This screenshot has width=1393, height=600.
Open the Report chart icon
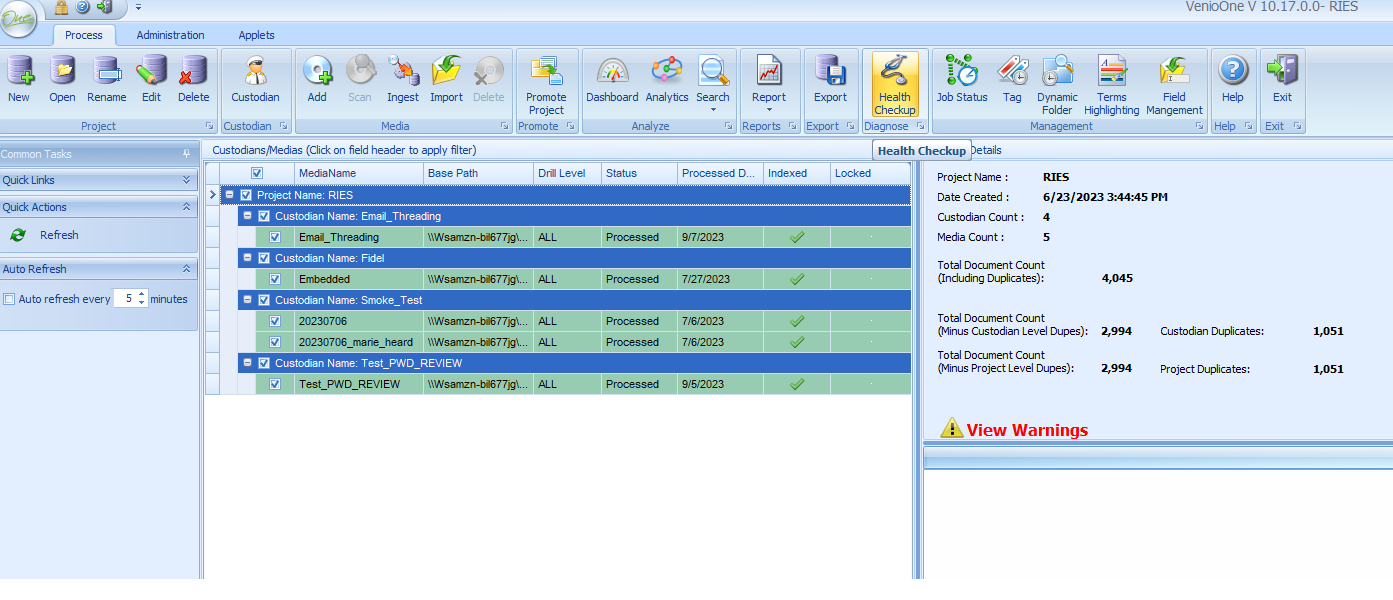click(769, 71)
